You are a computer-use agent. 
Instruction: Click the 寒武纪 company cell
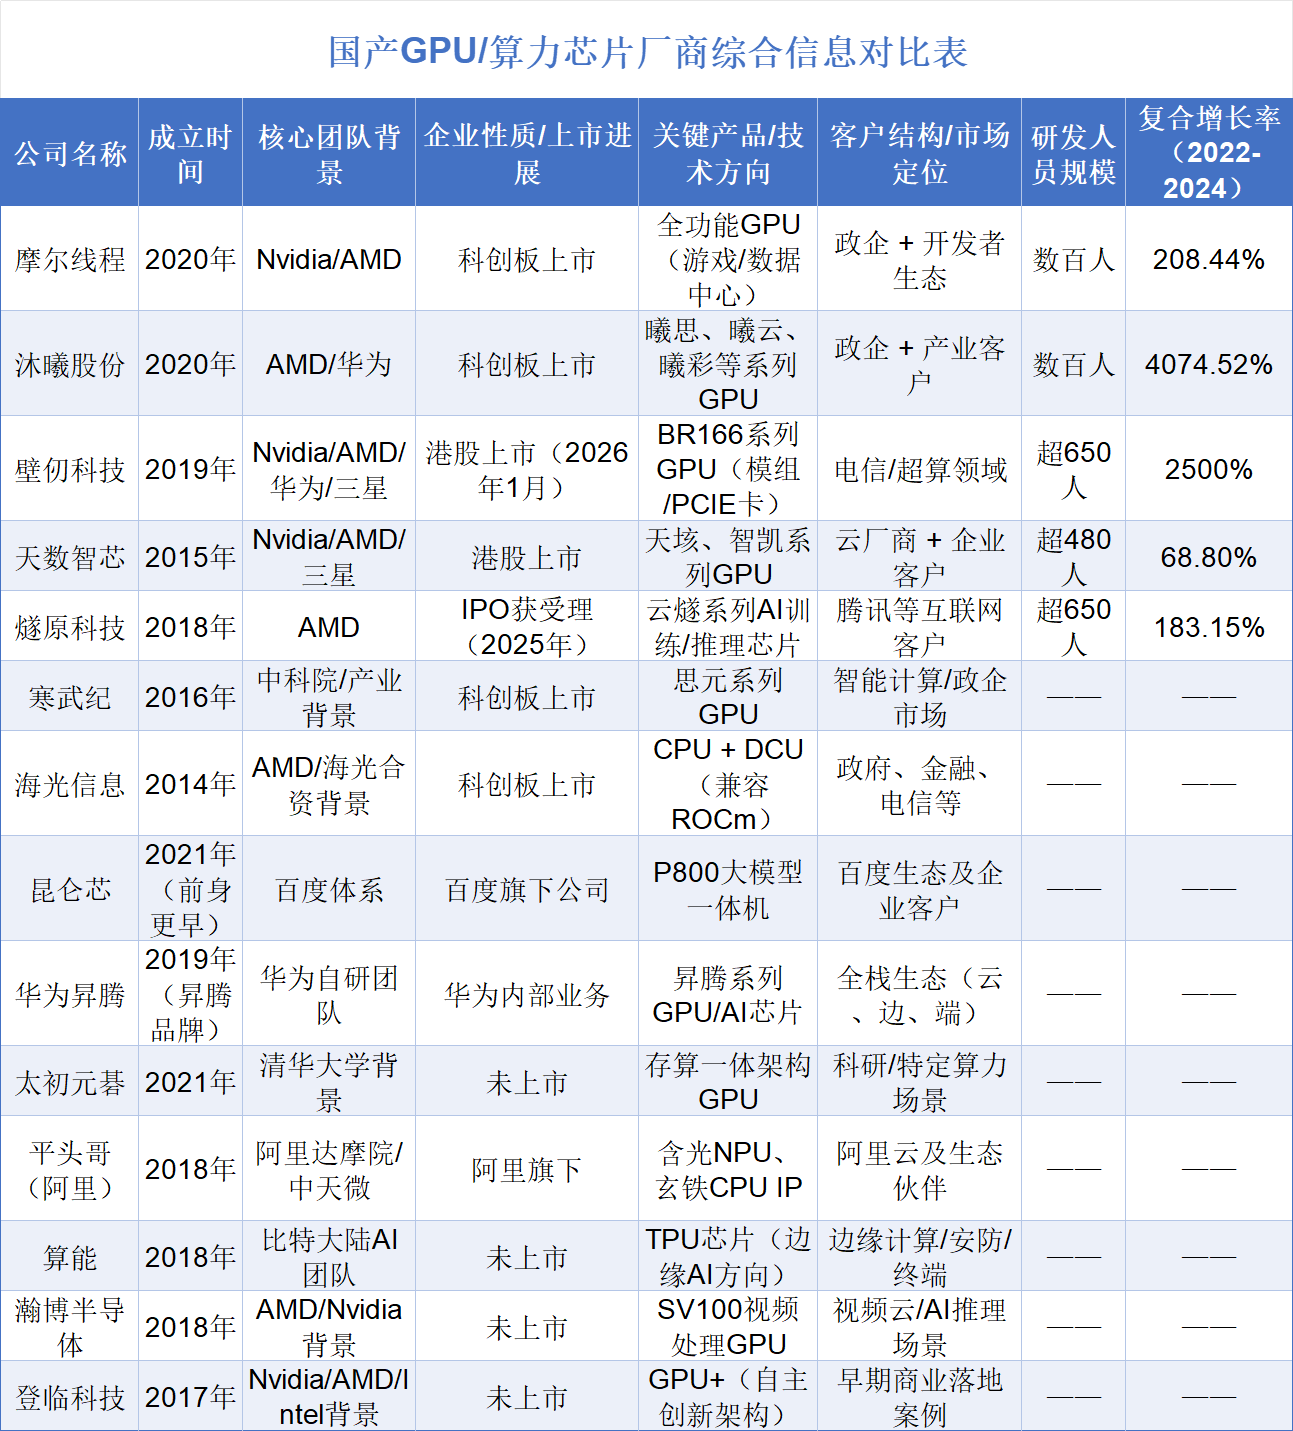70,696
